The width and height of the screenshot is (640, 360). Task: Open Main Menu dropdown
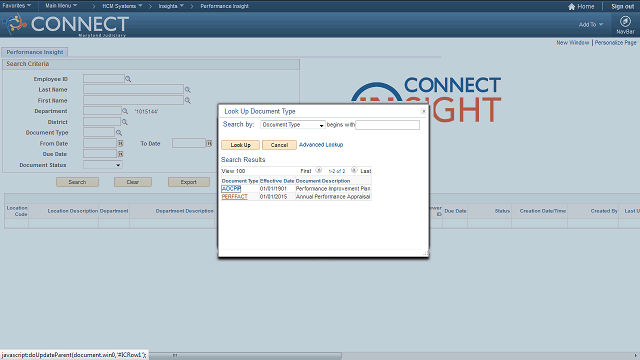61,6
